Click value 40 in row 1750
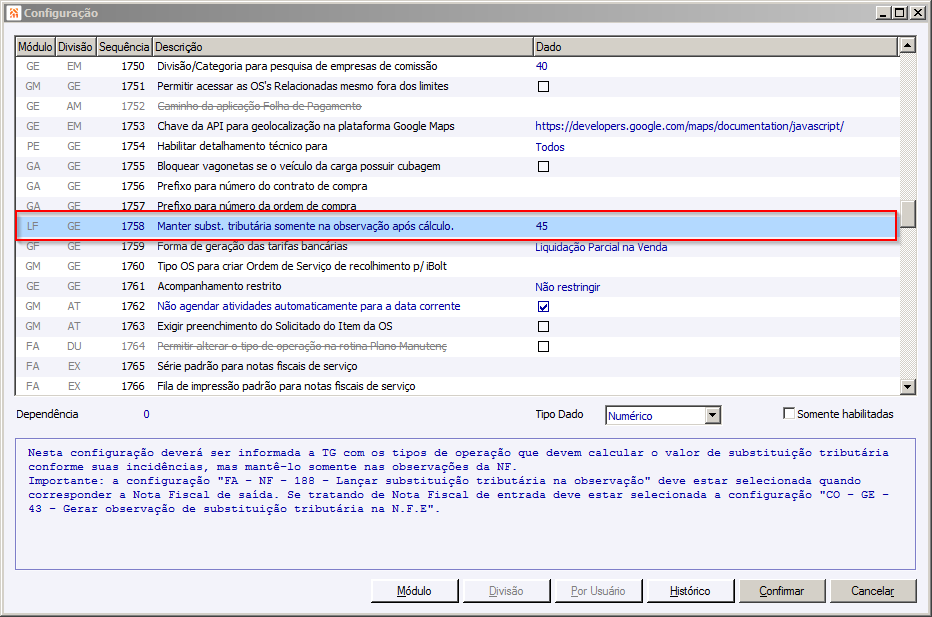The image size is (932, 617). tap(541, 66)
